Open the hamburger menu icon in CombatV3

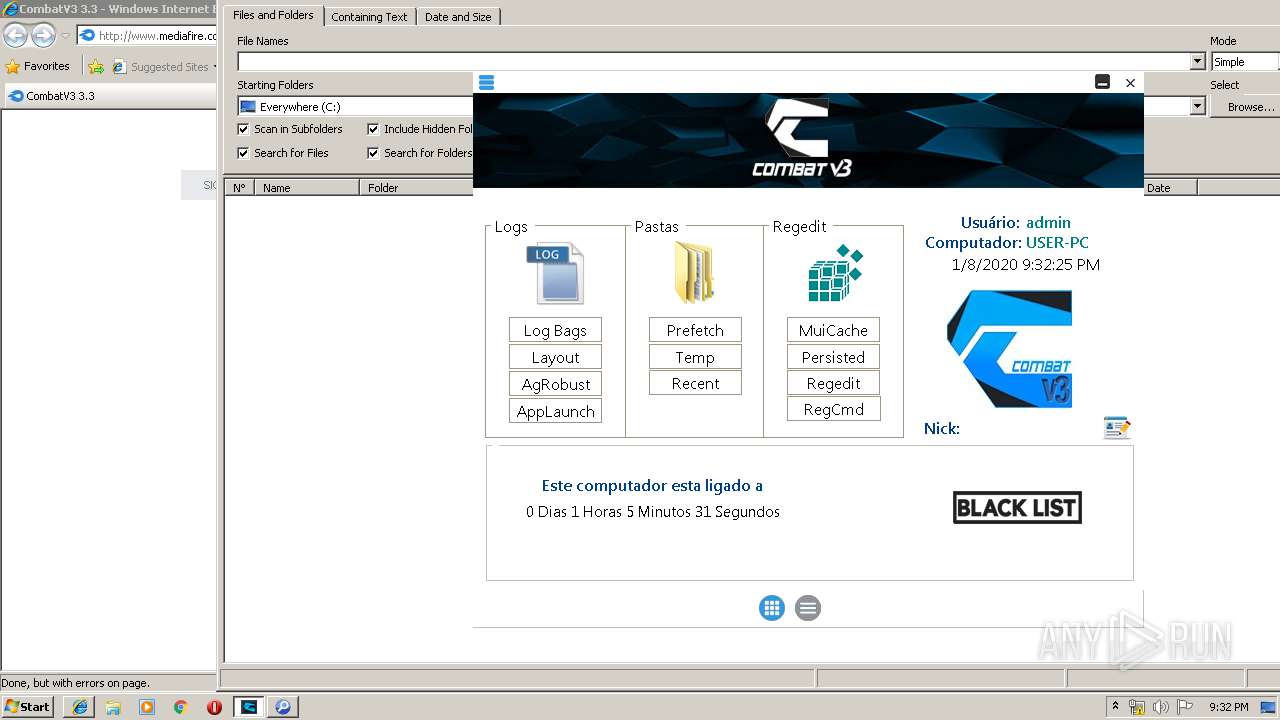pyautogui.click(x=486, y=82)
